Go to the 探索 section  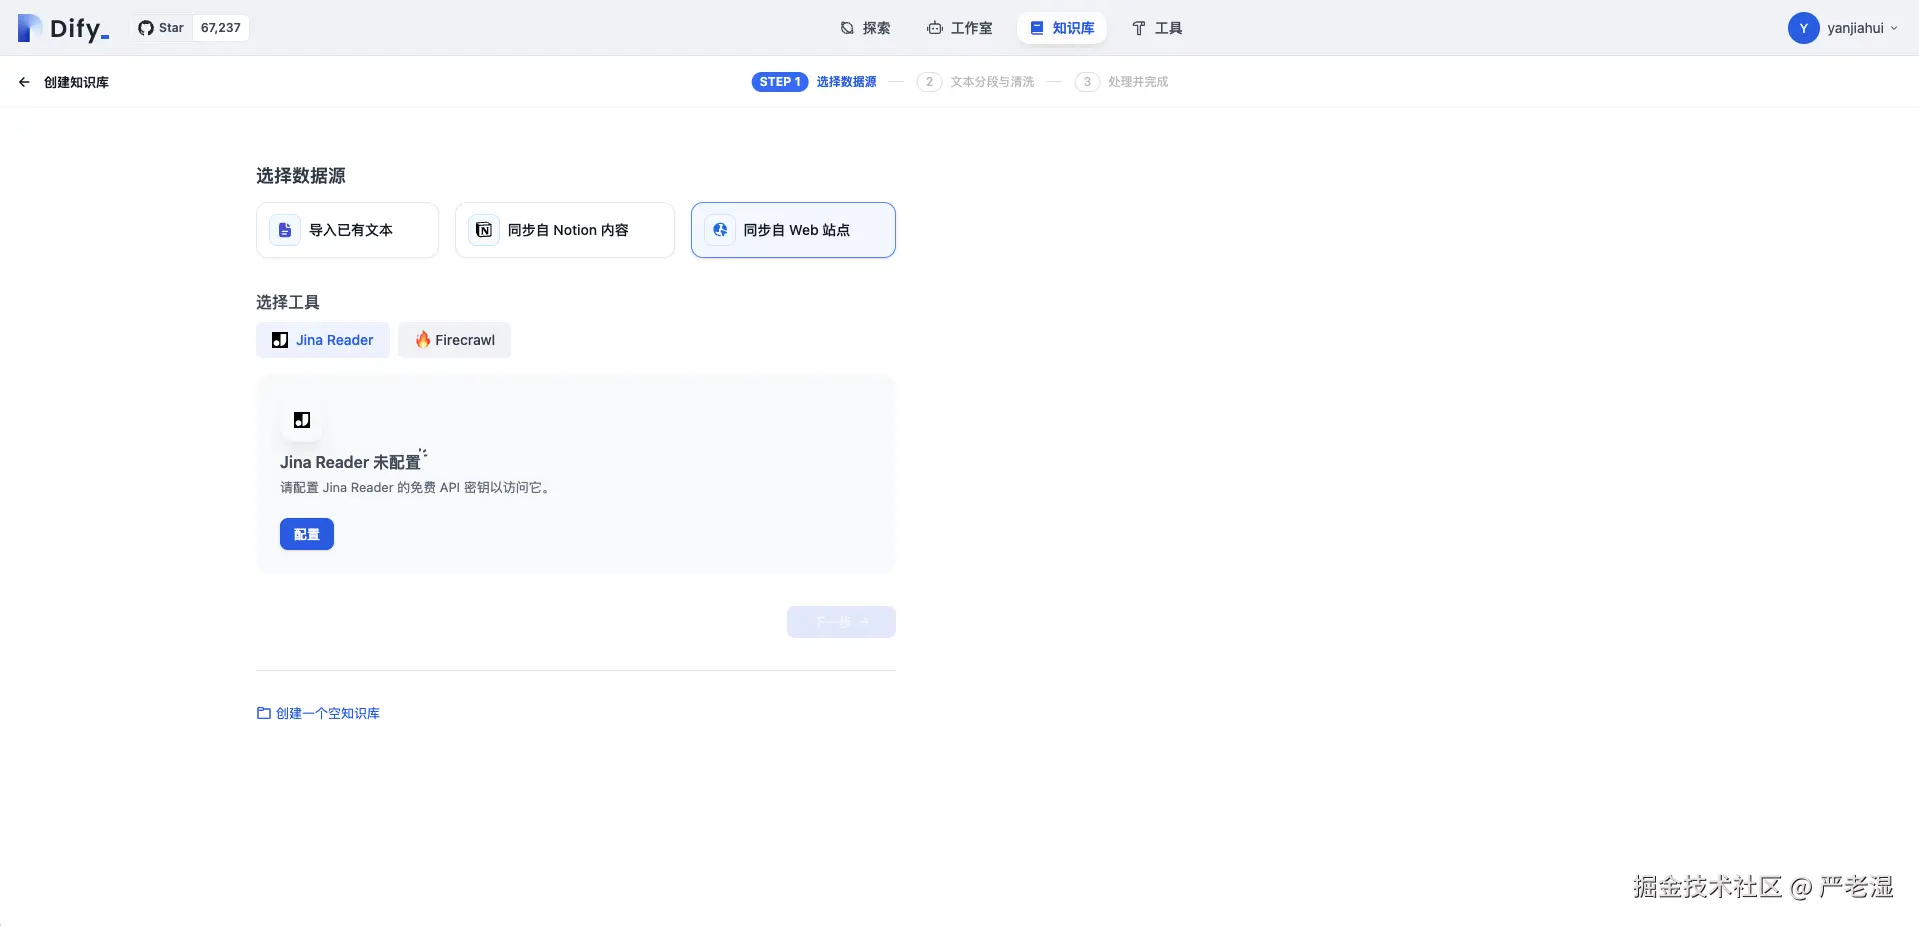[x=865, y=28]
